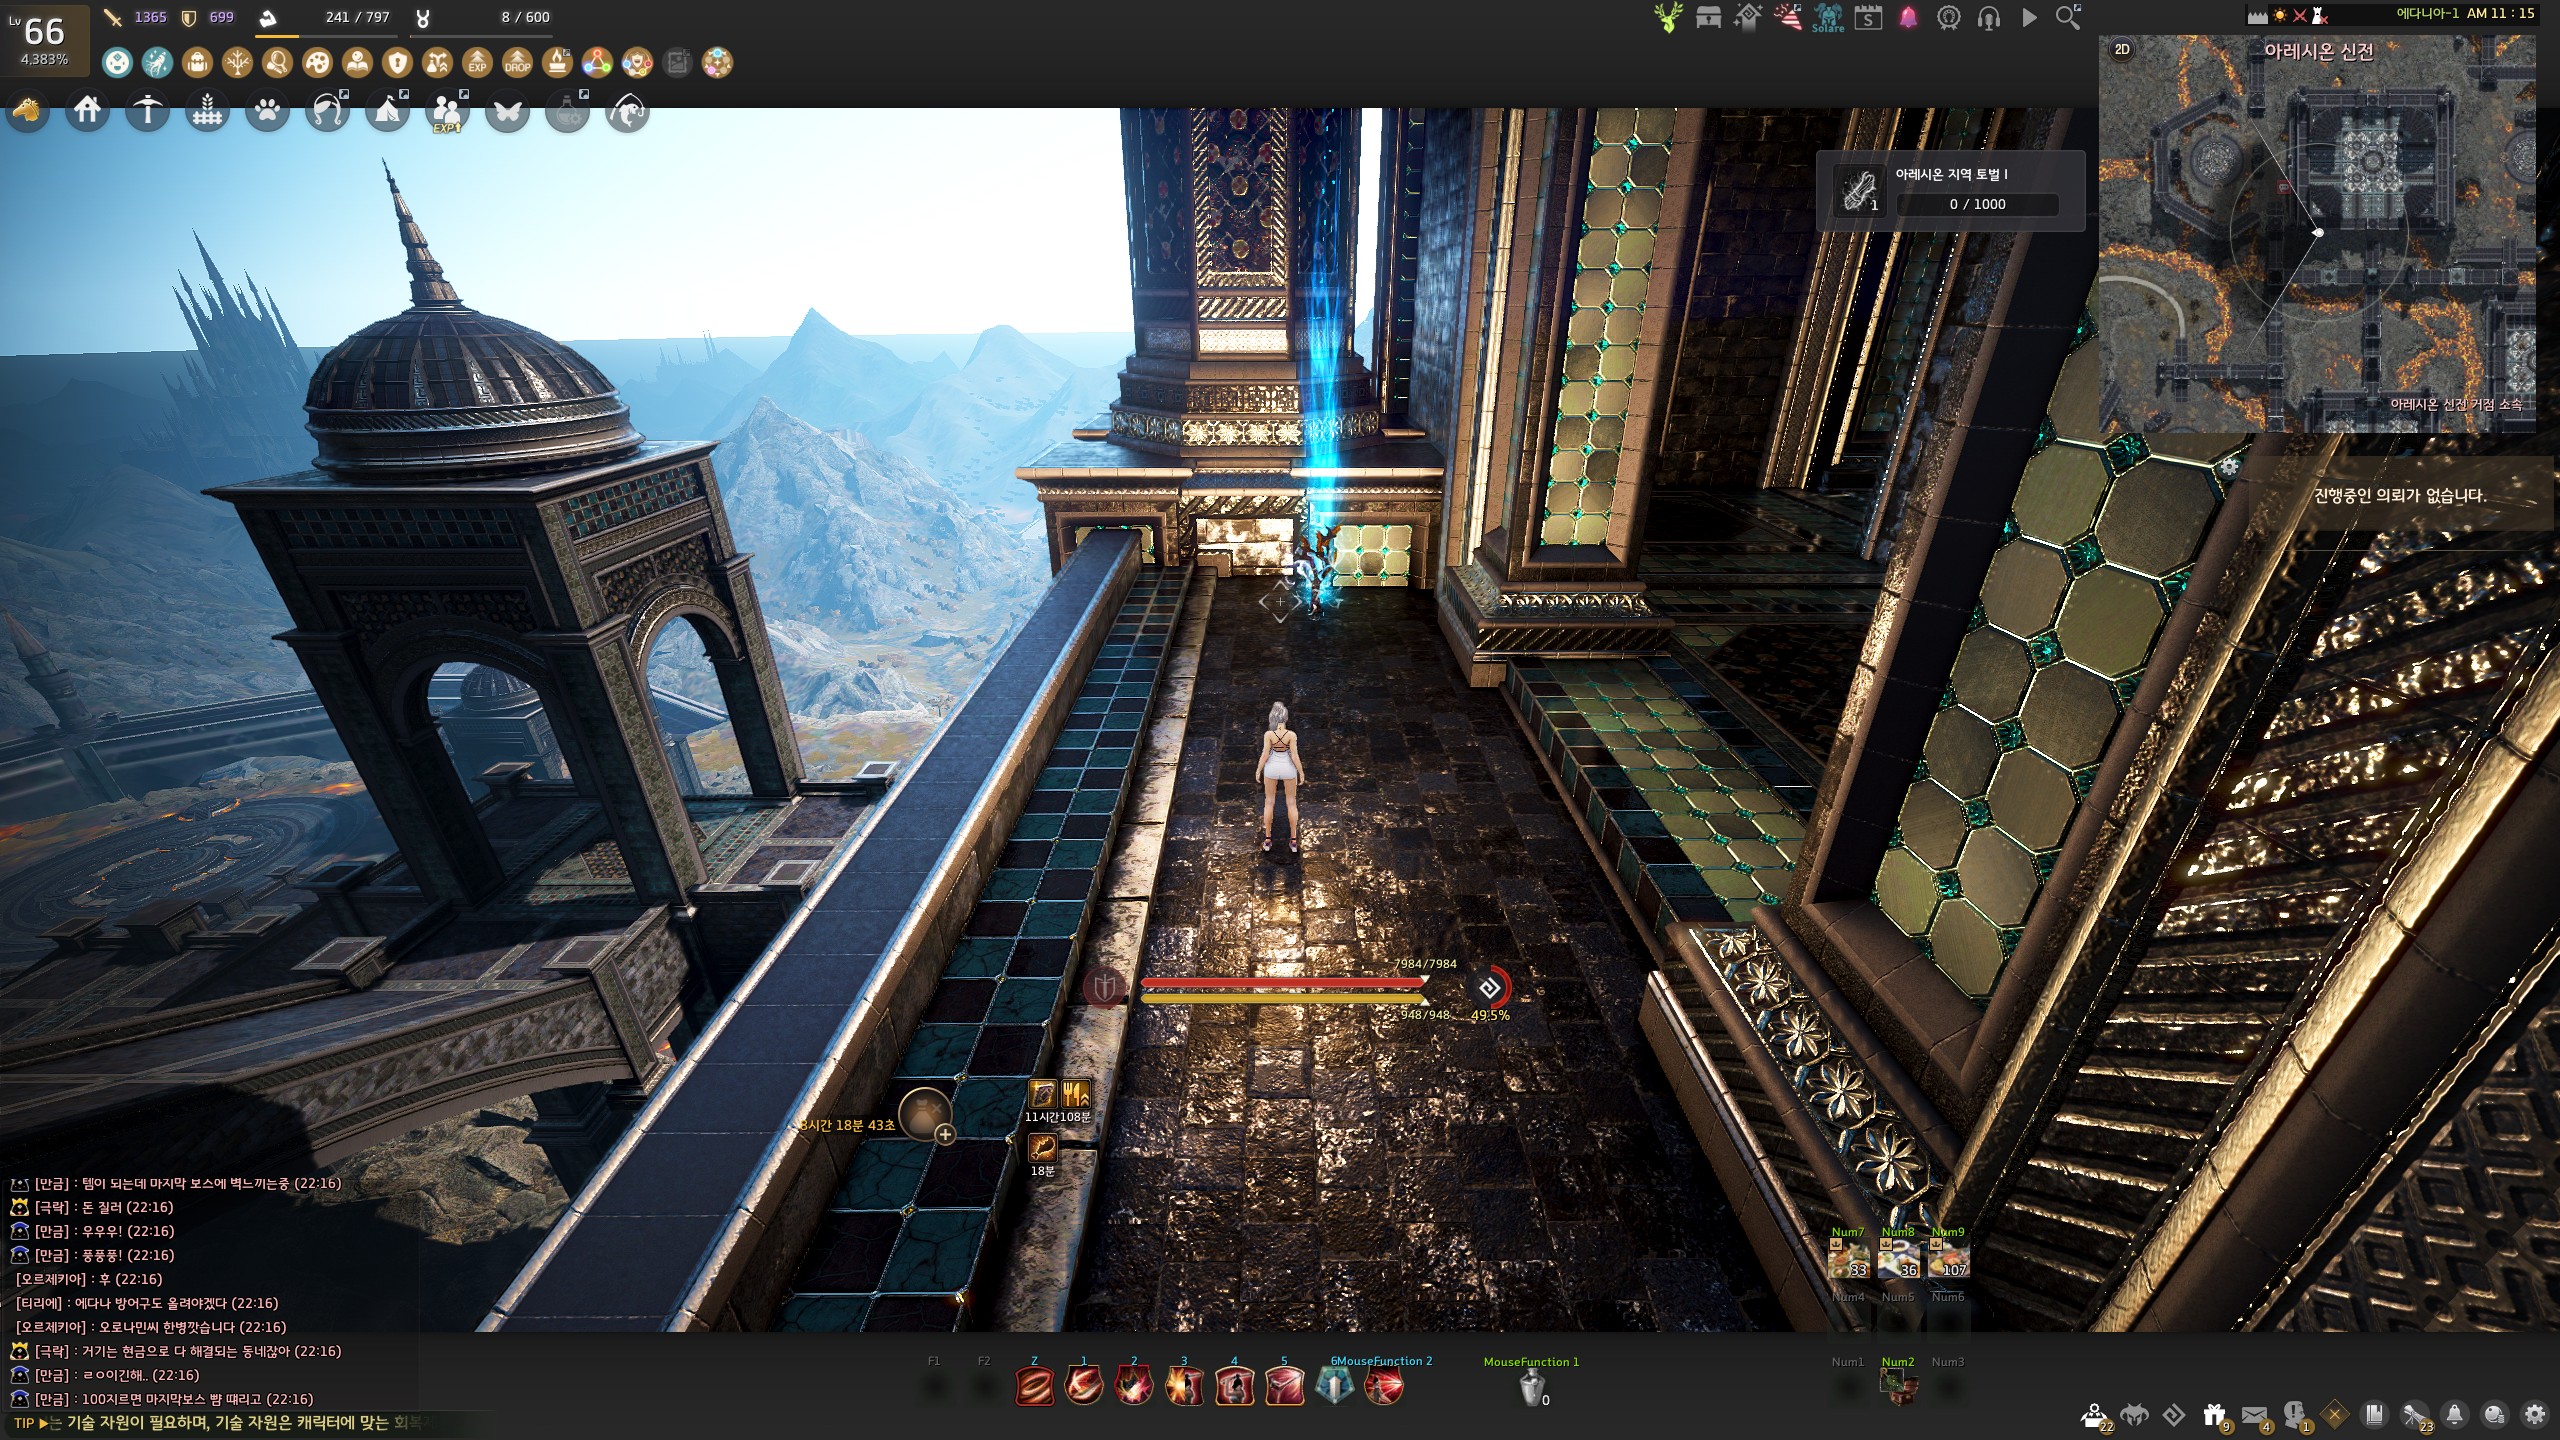Click the play triangle button in top menu
Viewport: 2560px width, 1440px height.
(2029, 17)
